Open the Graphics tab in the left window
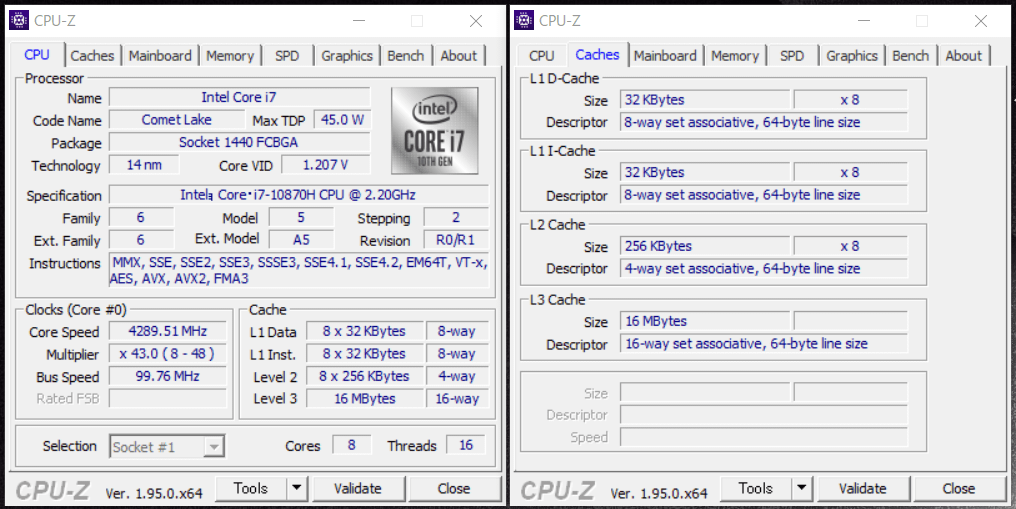This screenshot has width=1016, height=509. coord(347,56)
